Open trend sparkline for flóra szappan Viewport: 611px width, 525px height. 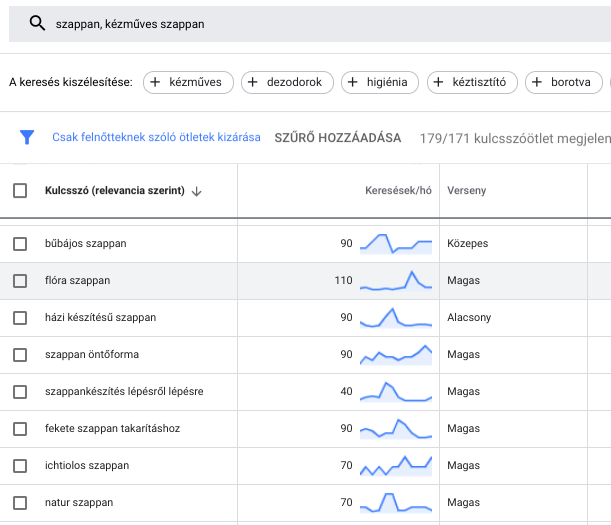click(396, 281)
